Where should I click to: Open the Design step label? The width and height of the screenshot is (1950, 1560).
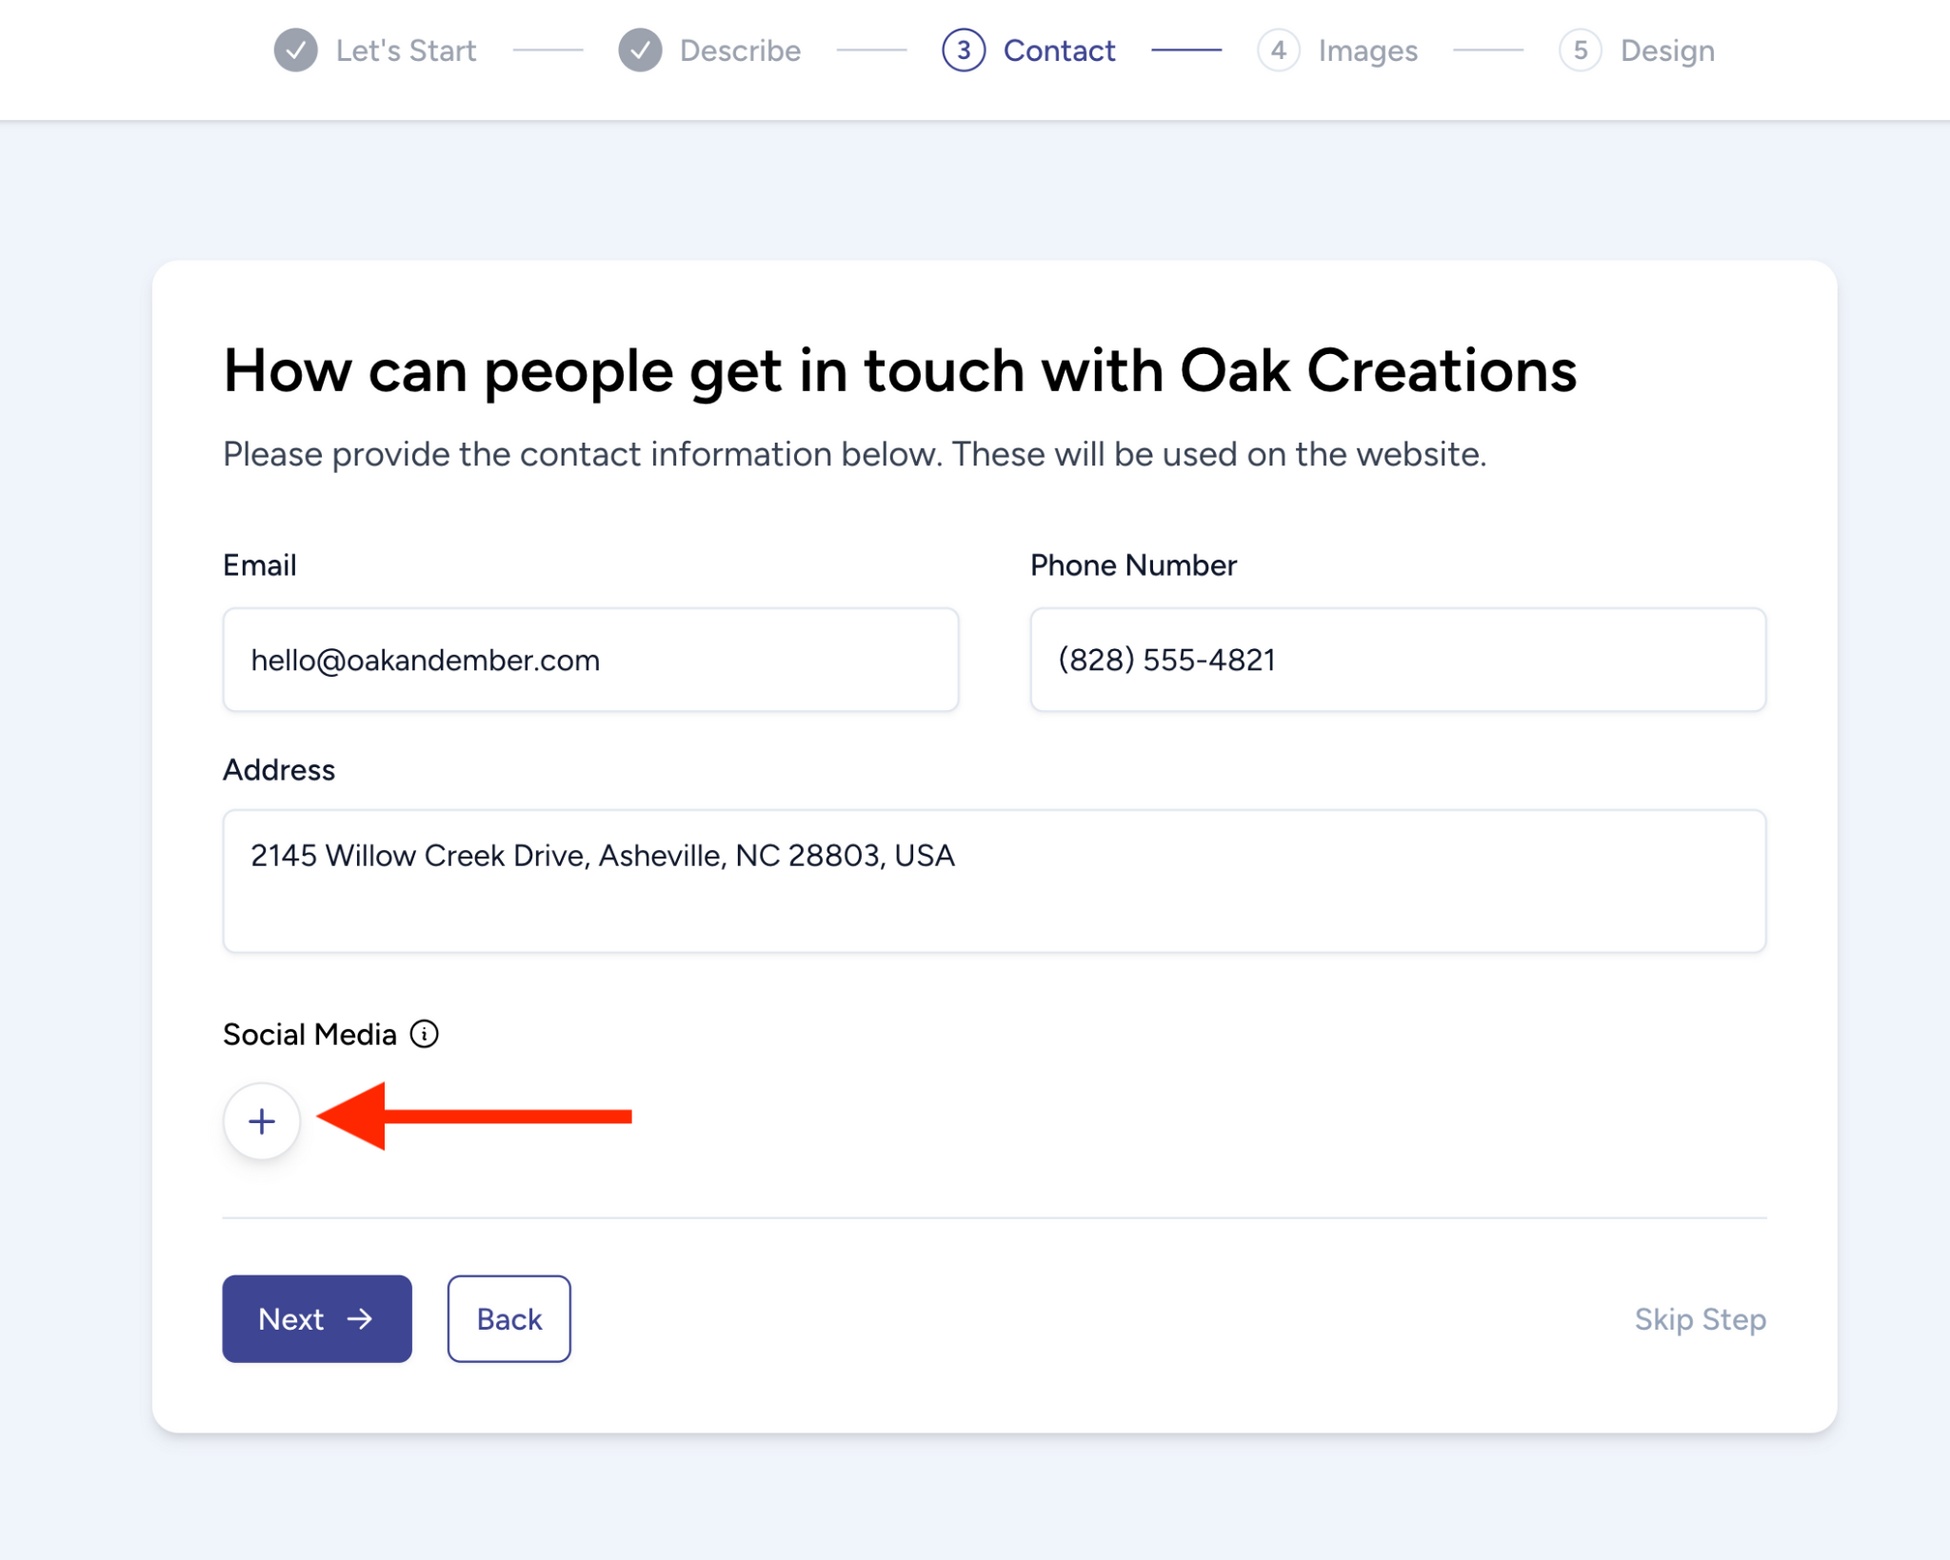coord(1666,50)
